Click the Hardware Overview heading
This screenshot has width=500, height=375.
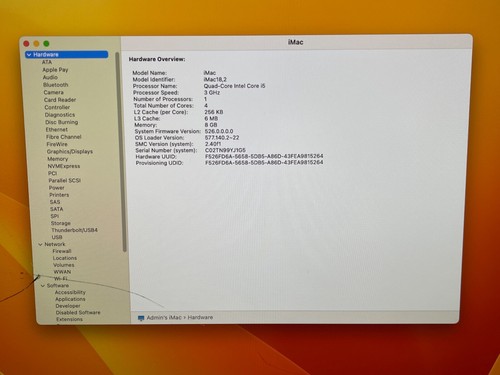point(157,59)
